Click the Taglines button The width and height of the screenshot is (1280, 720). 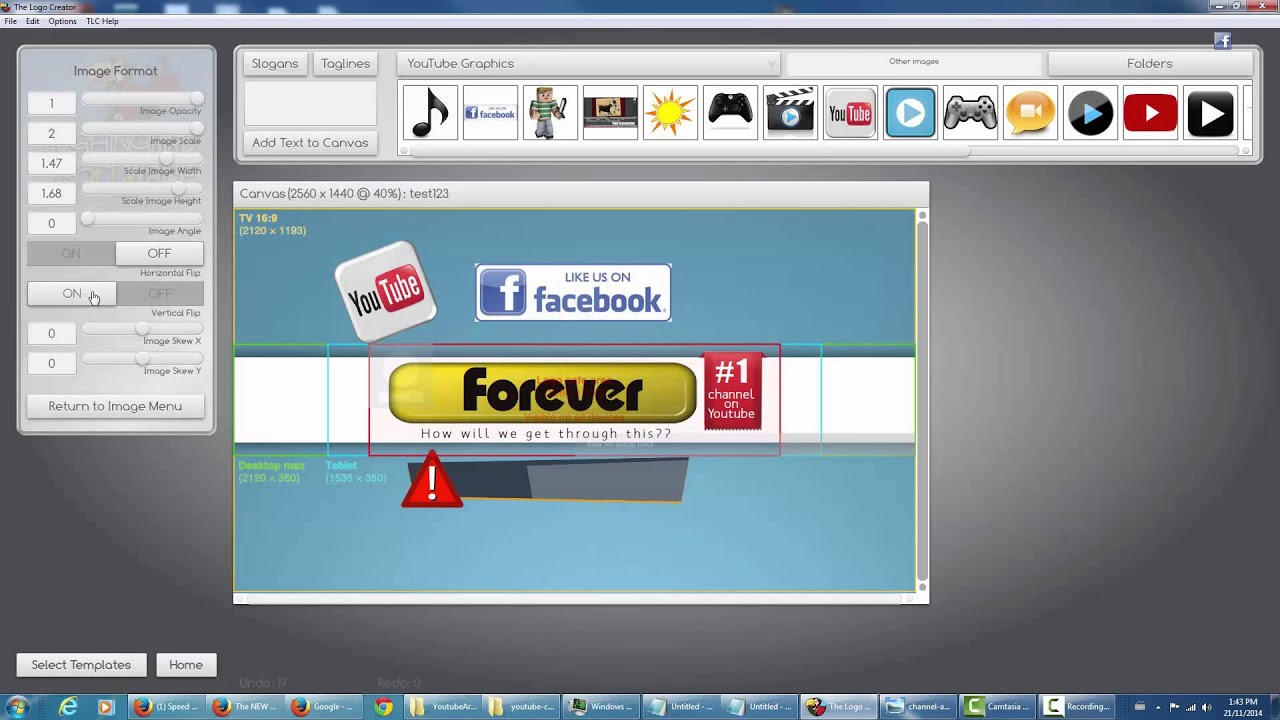click(x=345, y=63)
